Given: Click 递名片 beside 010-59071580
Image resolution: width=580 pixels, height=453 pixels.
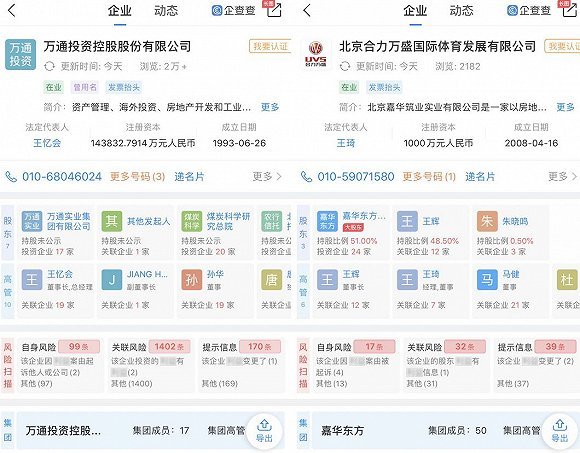Looking at the screenshot, I should click(480, 177).
